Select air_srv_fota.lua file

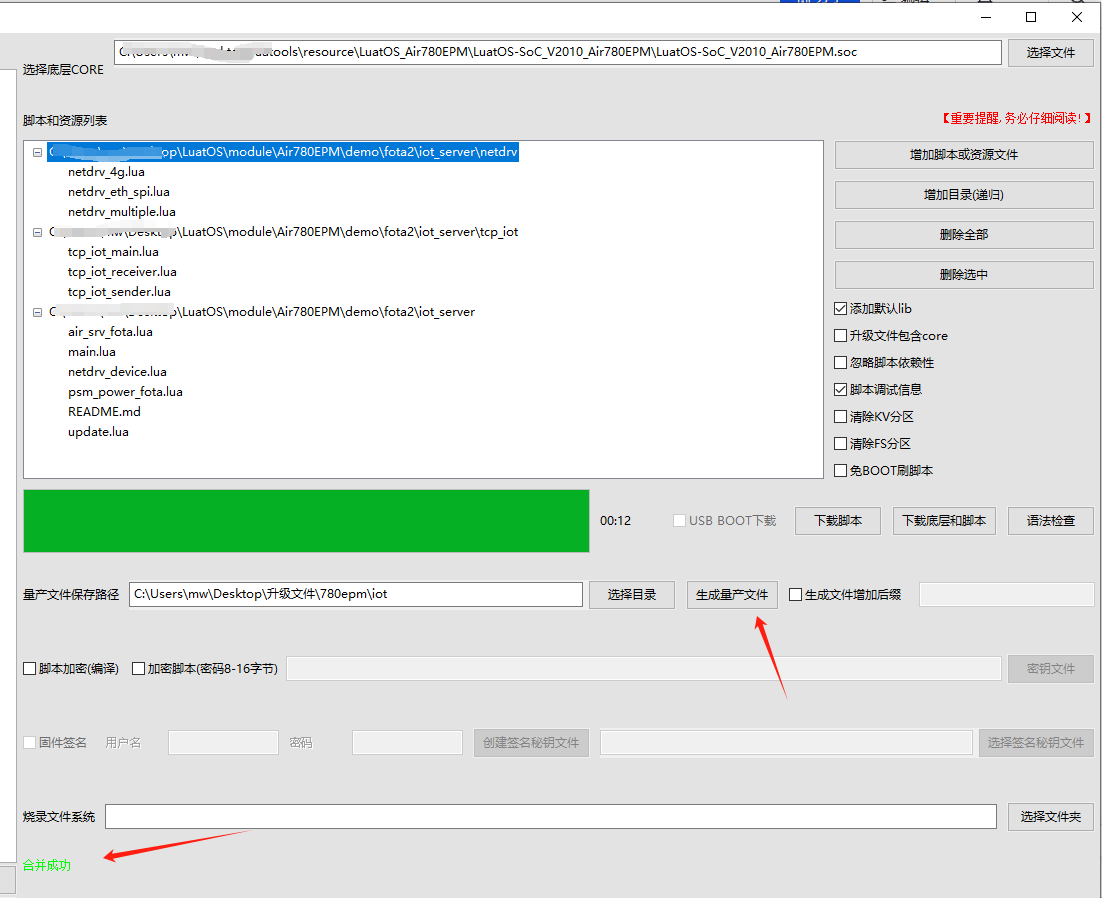tap(110, 332)
